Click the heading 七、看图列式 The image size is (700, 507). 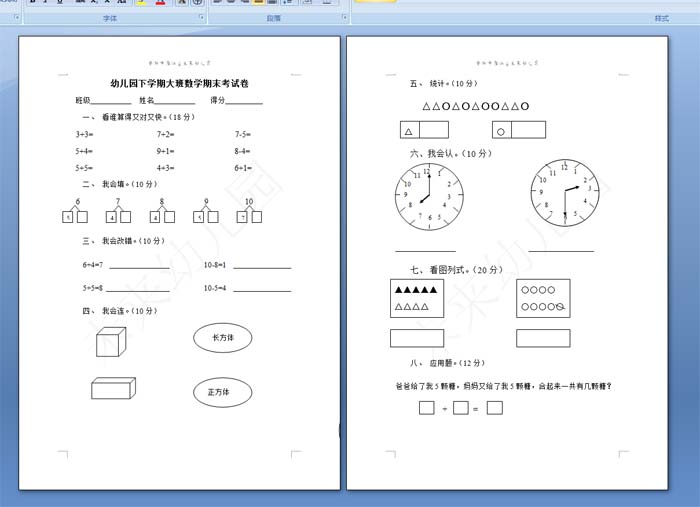[x=456, y=270]
